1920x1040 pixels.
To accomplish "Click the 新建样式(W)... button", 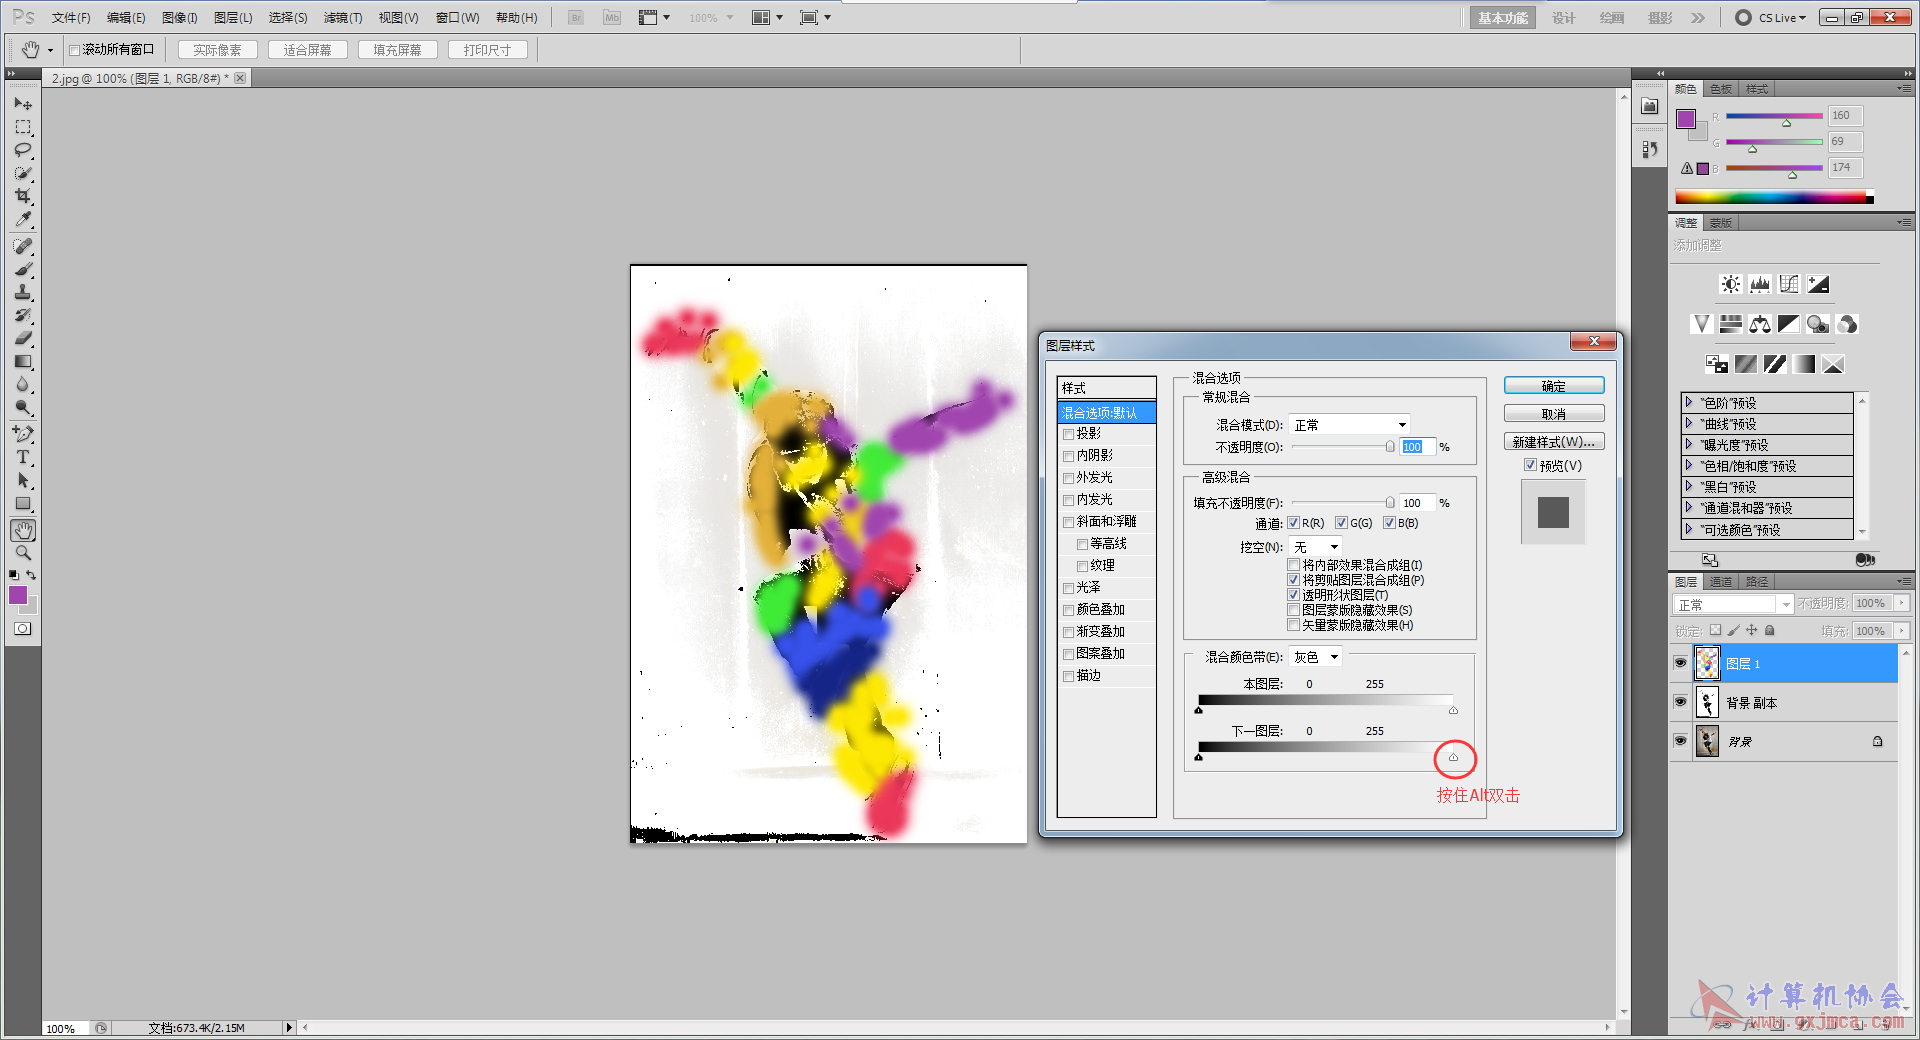I will pos(1554,442).
